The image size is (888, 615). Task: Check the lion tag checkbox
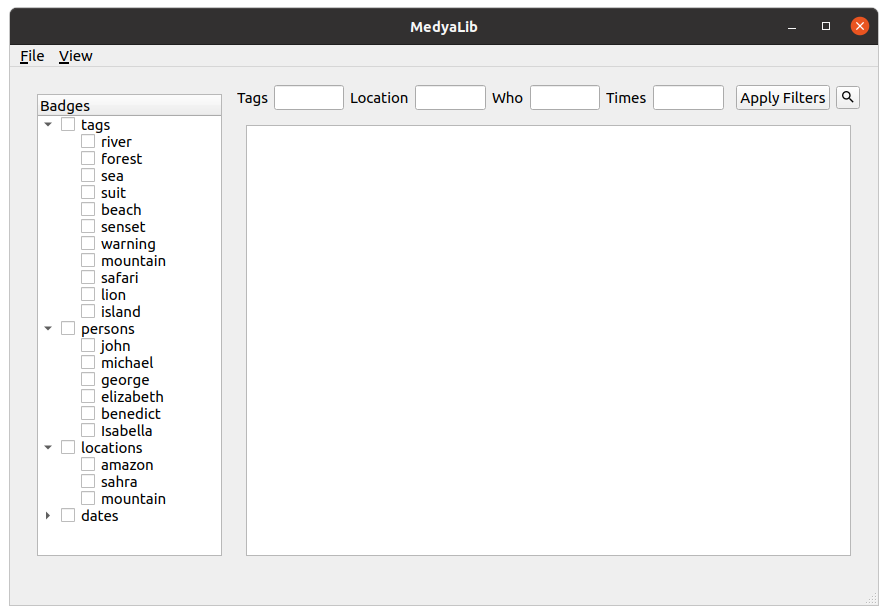(88, 294)
